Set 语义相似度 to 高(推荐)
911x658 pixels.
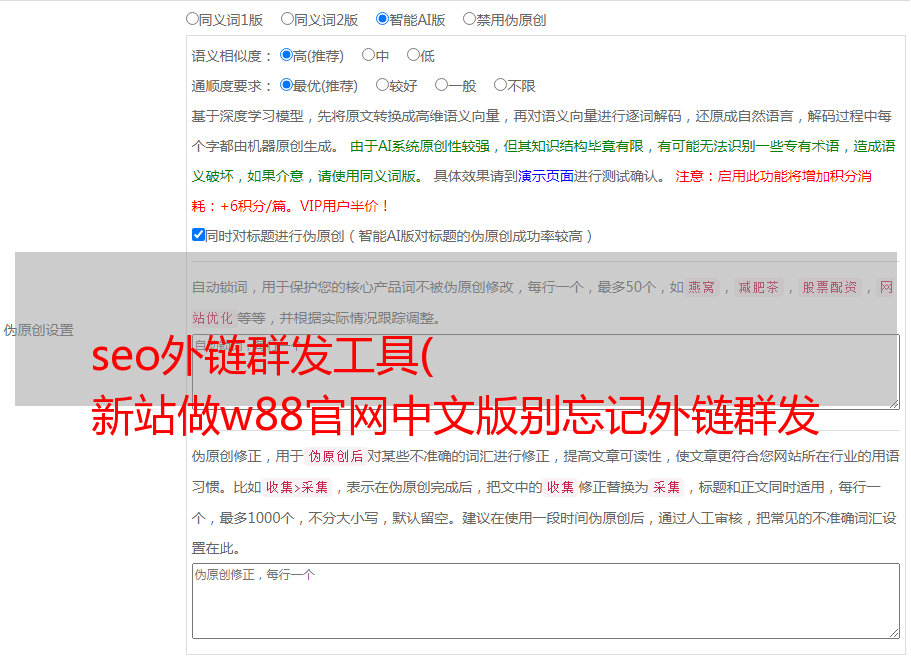(x=286, y=55)
